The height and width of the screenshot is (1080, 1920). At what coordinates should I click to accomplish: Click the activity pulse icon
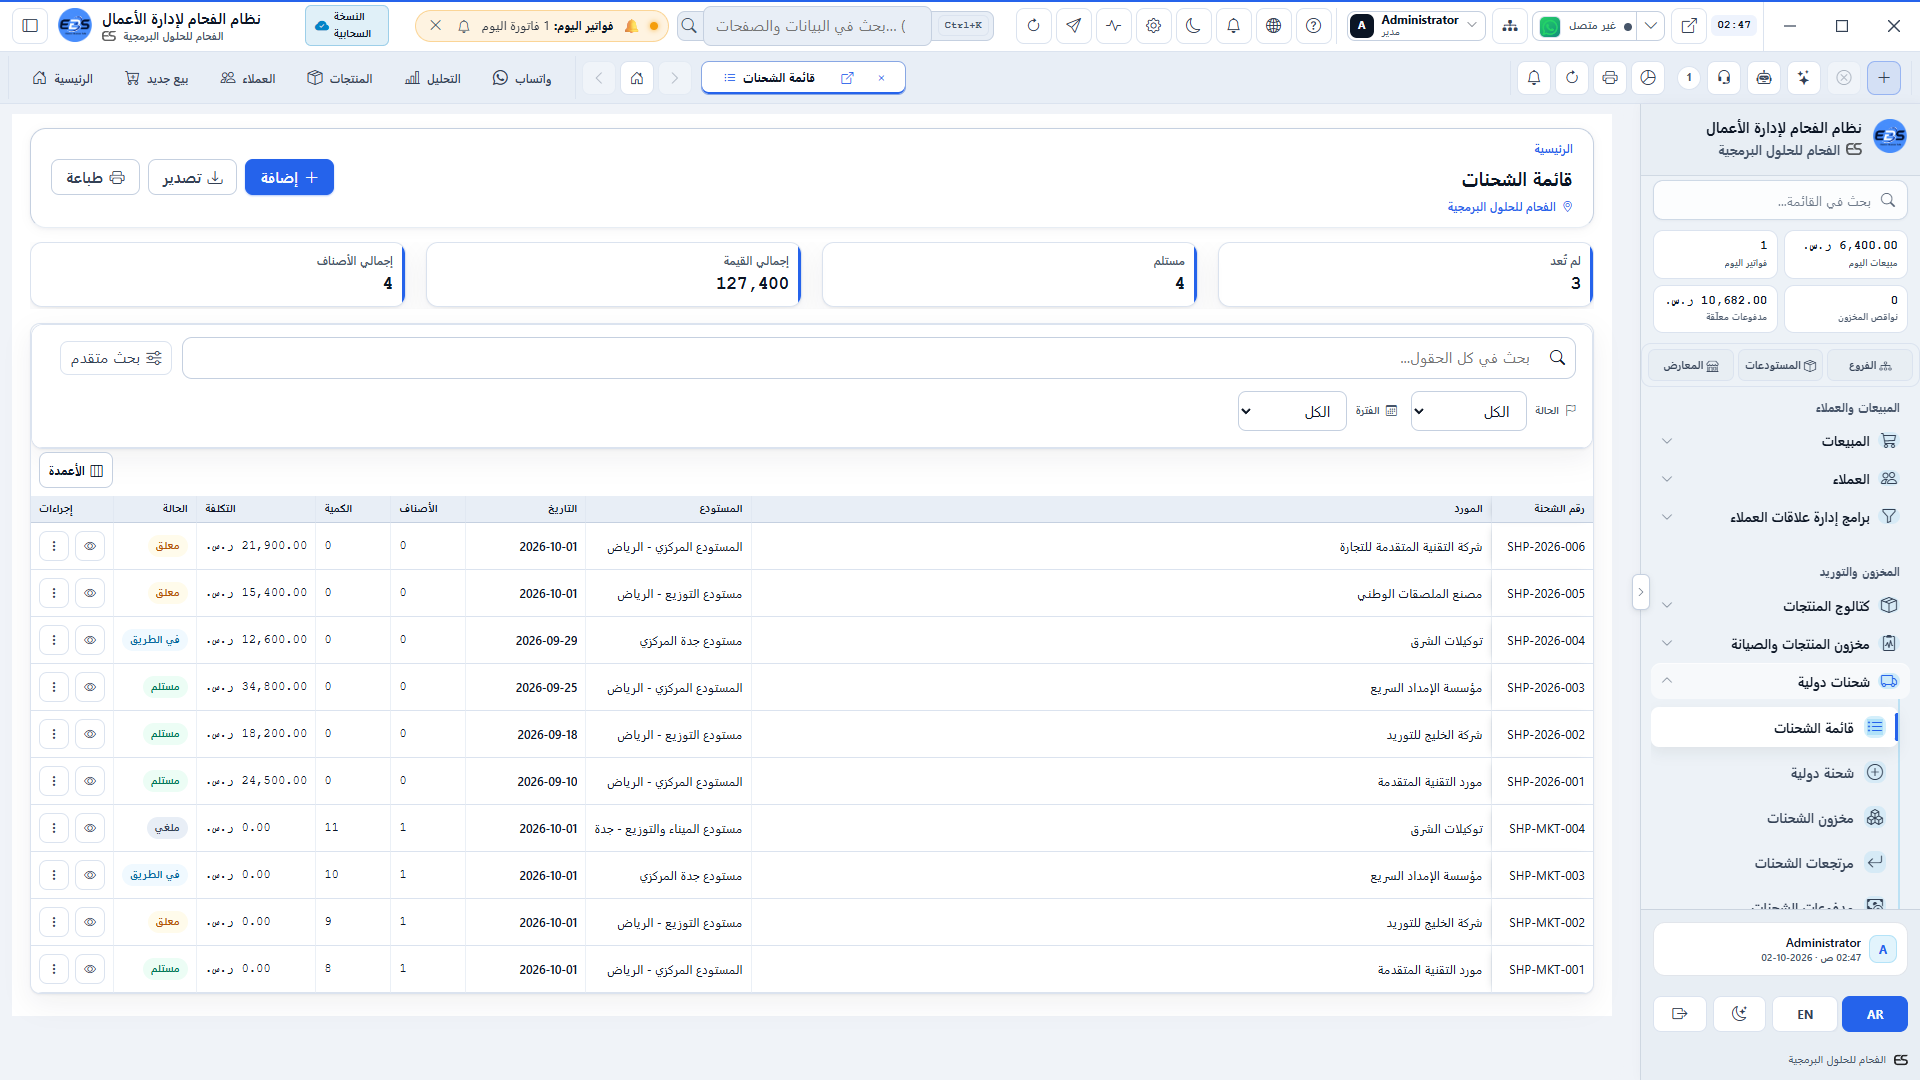click(1113, 26)
